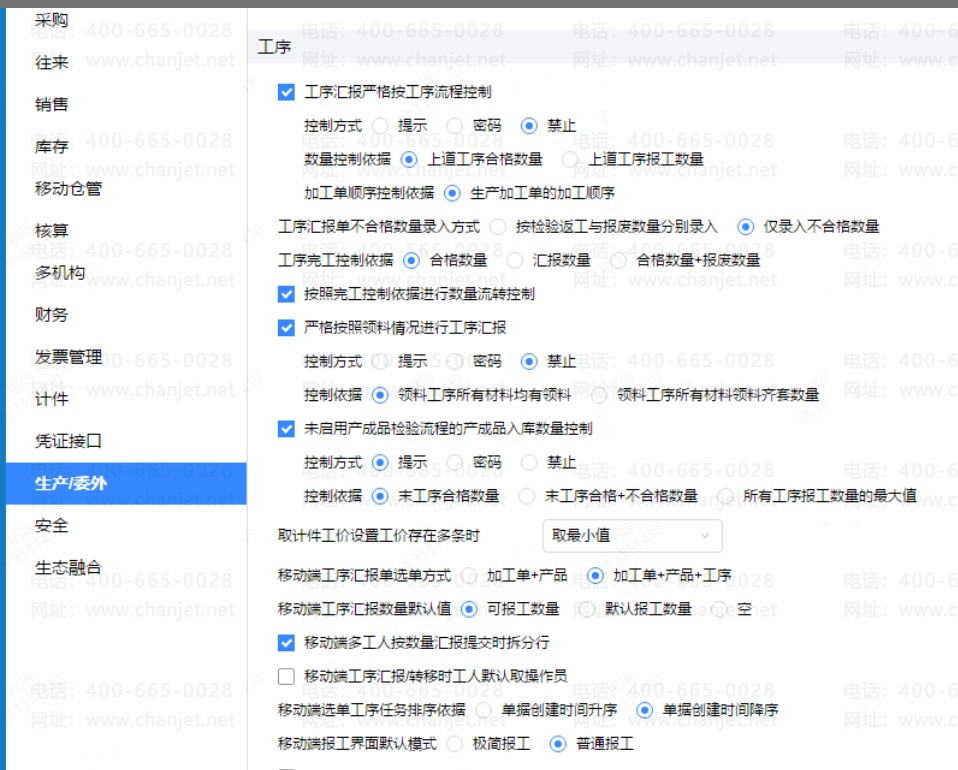Image resolution: width=958 pixels, height=770 pixels.
Task: Choose 上道工序报工数量 radio option
Action: pyautogui.click(x=570, y=160)
